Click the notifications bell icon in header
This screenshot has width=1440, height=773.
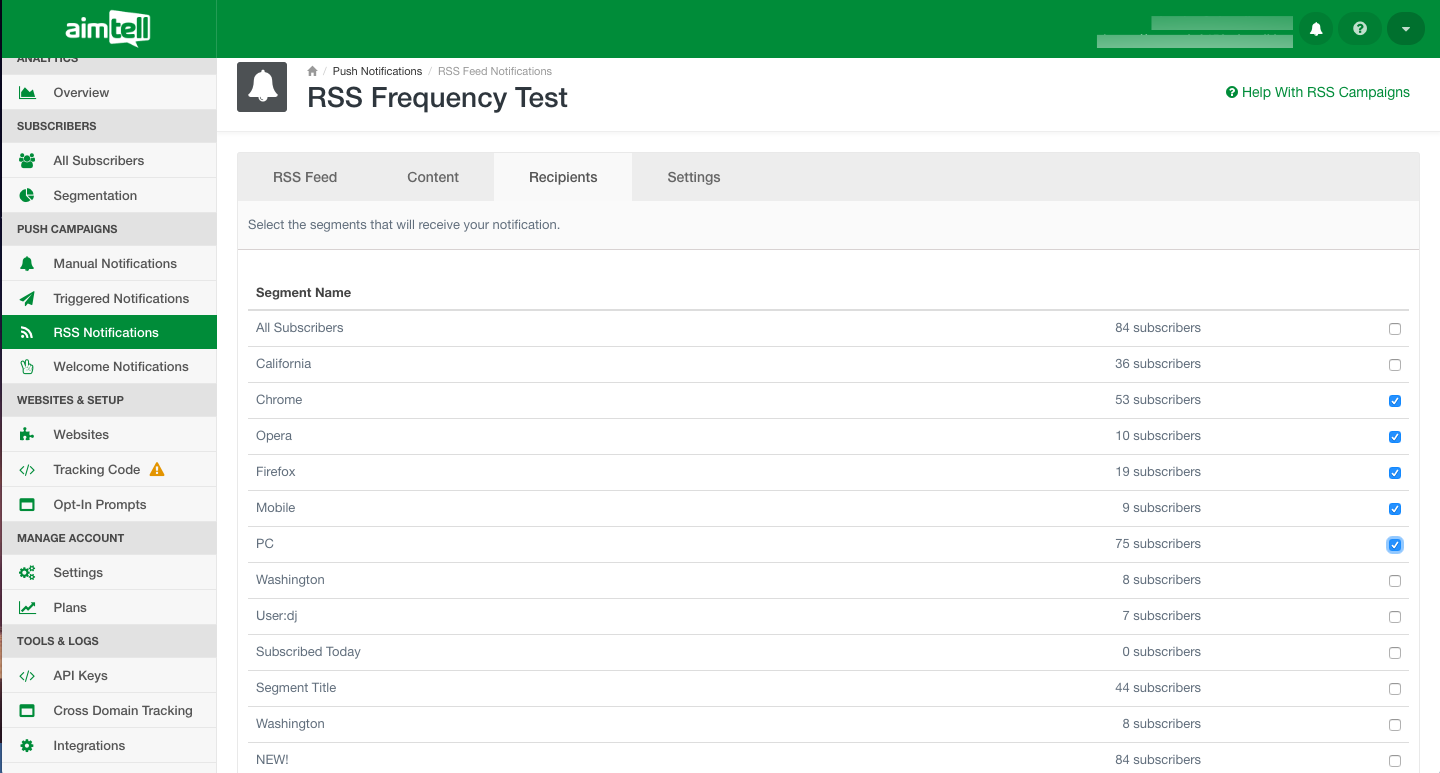[x=1316, y=29]
